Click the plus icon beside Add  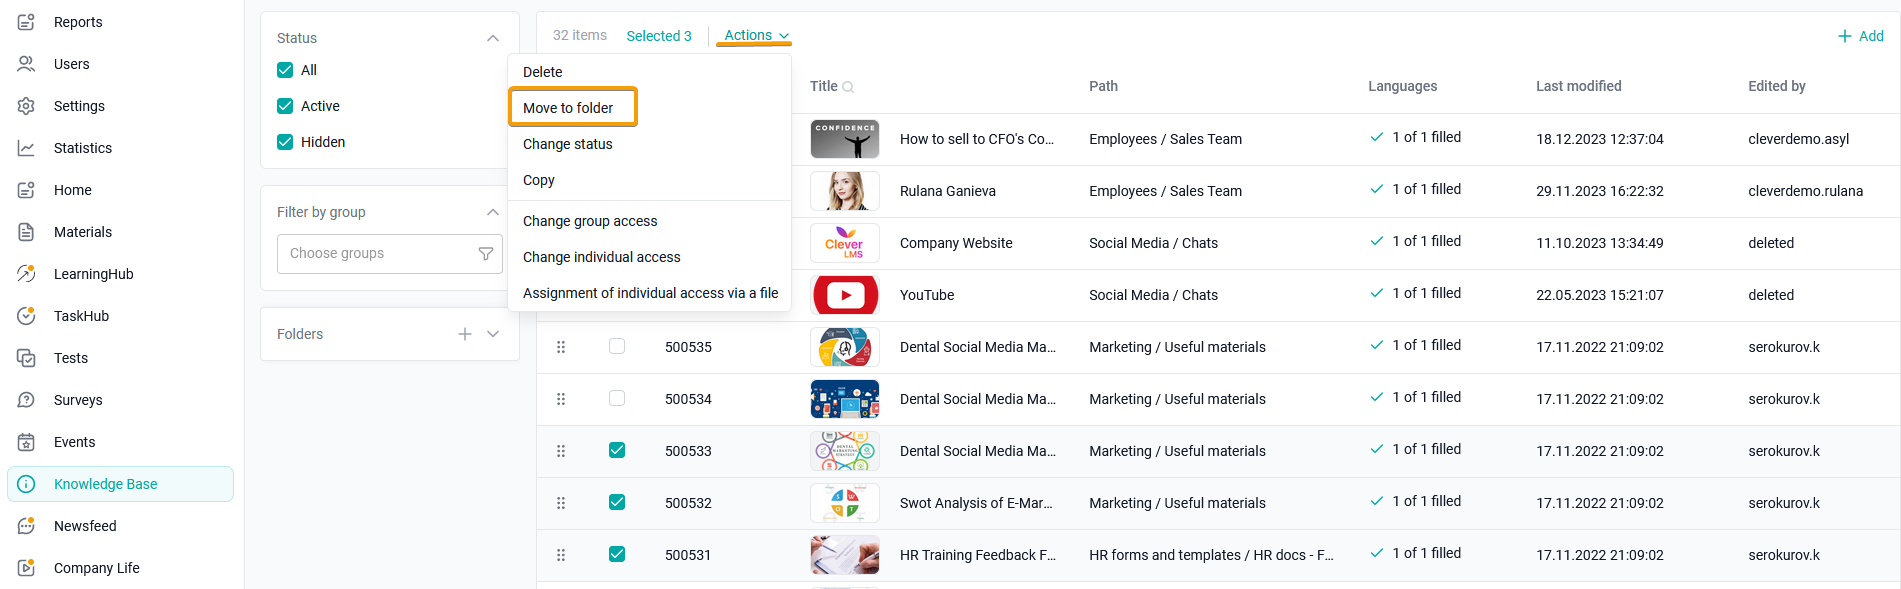[1845, 36]
